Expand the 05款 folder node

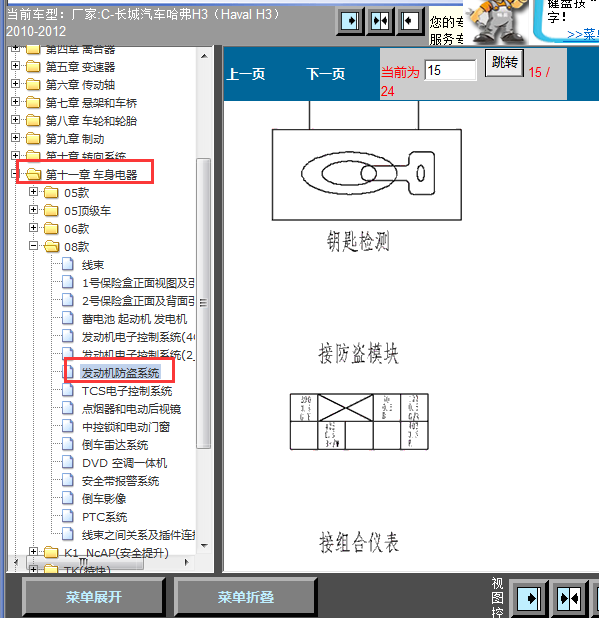tap(33, 192)
